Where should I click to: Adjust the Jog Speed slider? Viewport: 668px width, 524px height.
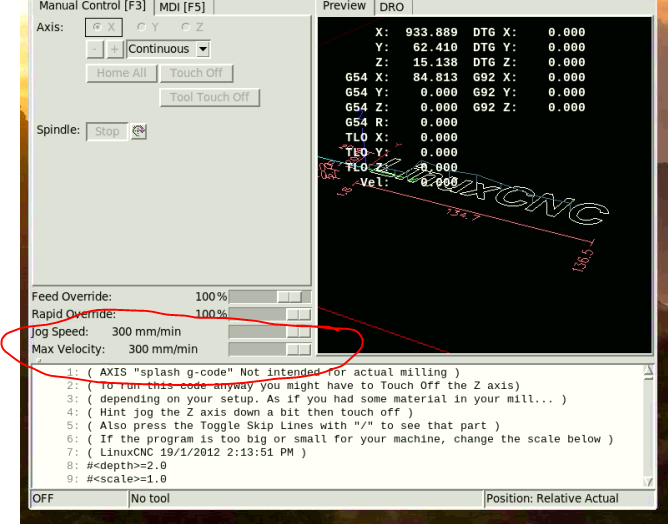pyautogui.click(x=270, y=332)
